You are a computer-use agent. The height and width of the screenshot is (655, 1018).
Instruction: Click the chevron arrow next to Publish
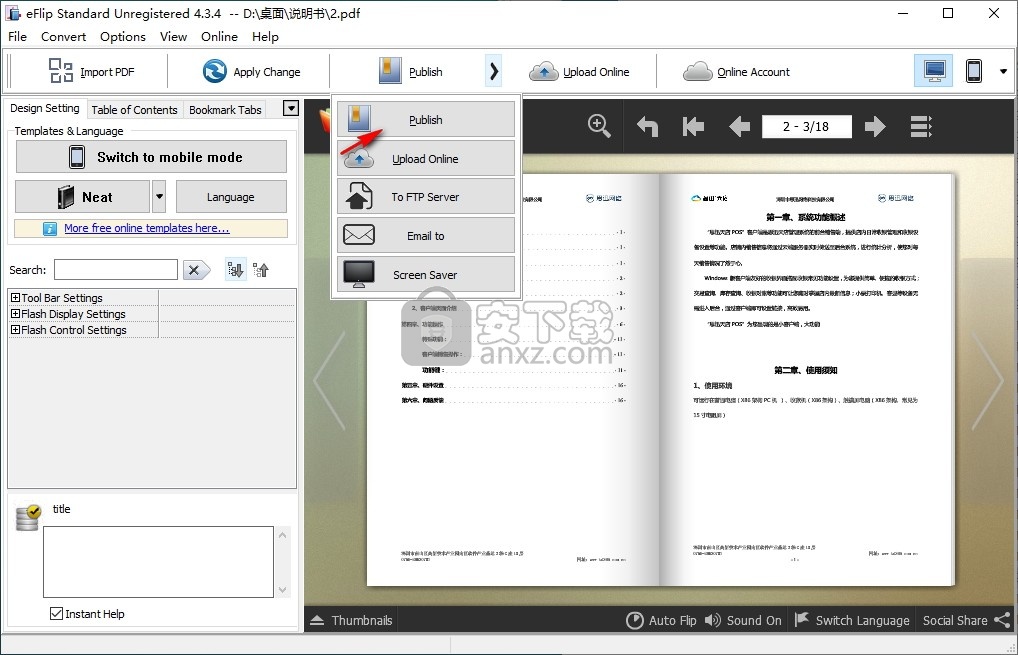[494, 71]
